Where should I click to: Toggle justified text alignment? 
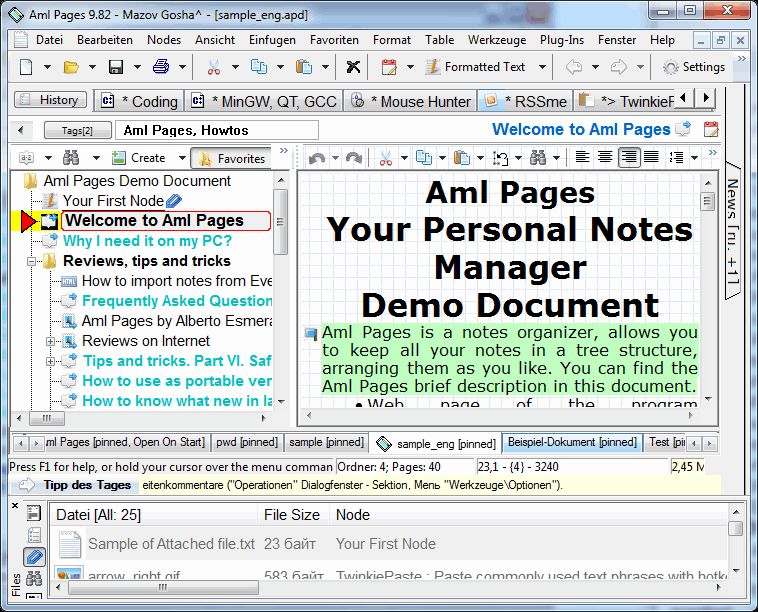pos(651,158)
